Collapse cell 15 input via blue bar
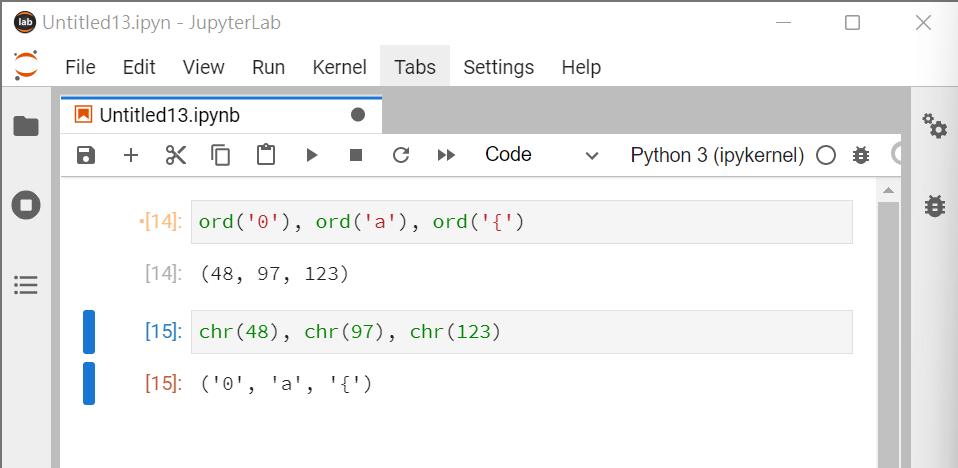 pyautogui.click(x=89, y=332)
